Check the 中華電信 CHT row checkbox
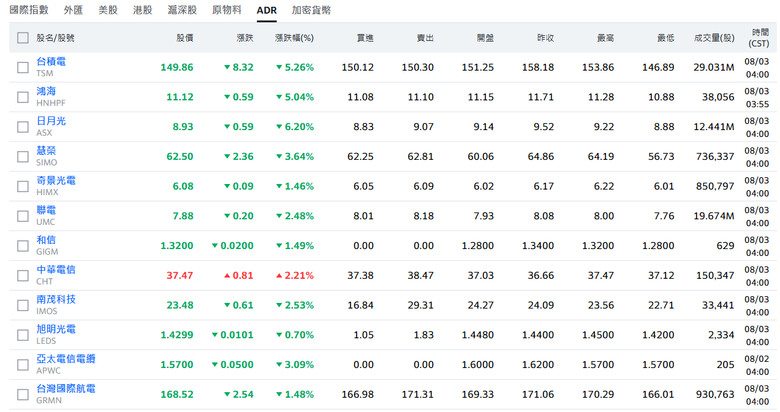 coord(23,276)
